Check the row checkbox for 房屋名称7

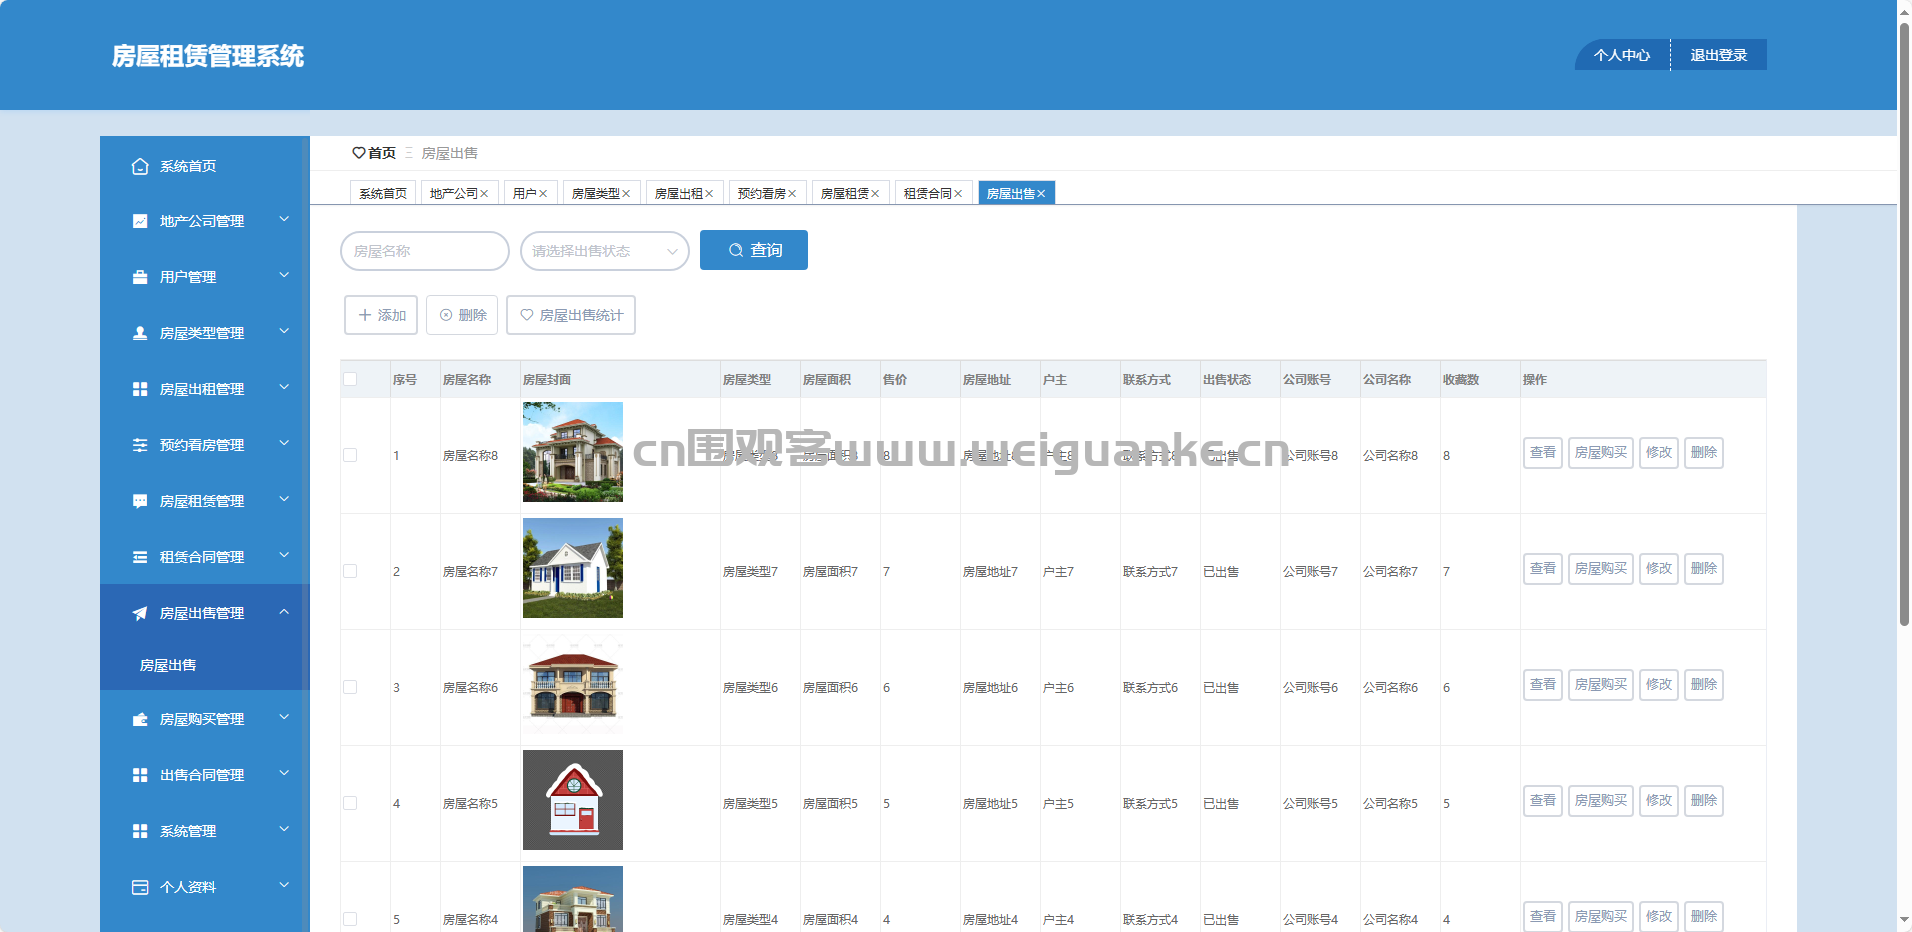350,571
